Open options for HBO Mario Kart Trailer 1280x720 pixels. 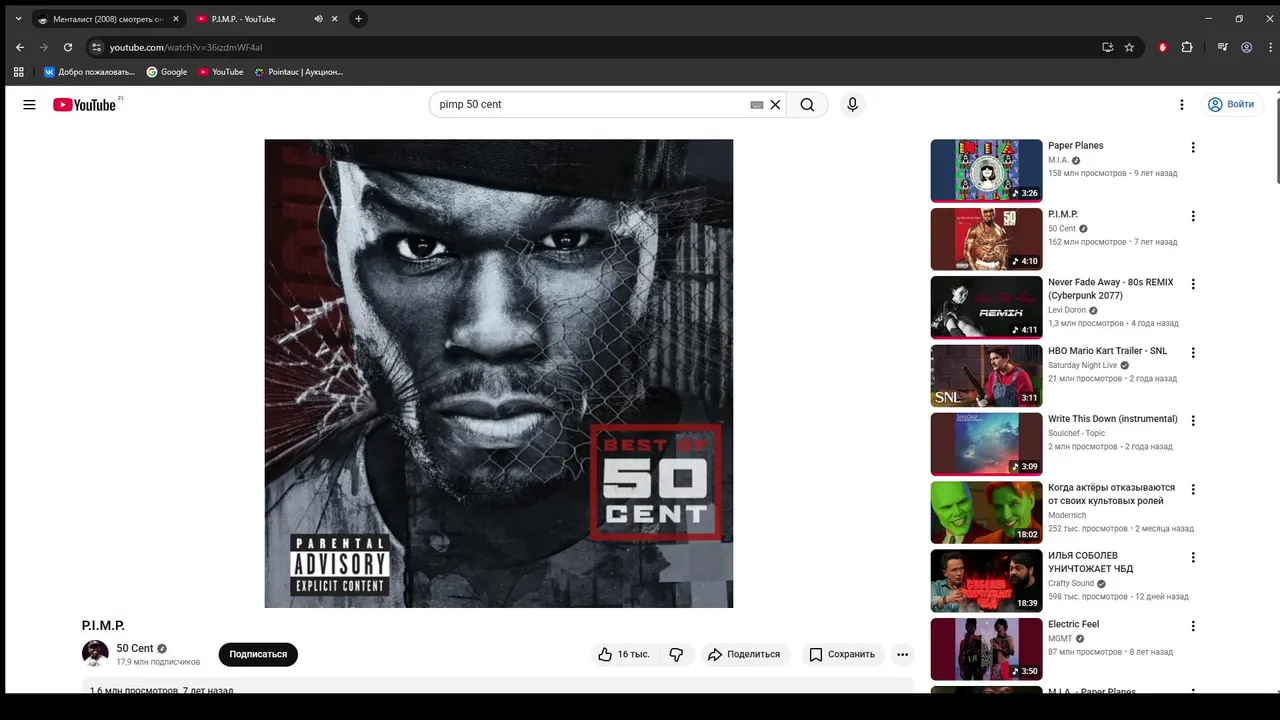[x=1192, y=352]
